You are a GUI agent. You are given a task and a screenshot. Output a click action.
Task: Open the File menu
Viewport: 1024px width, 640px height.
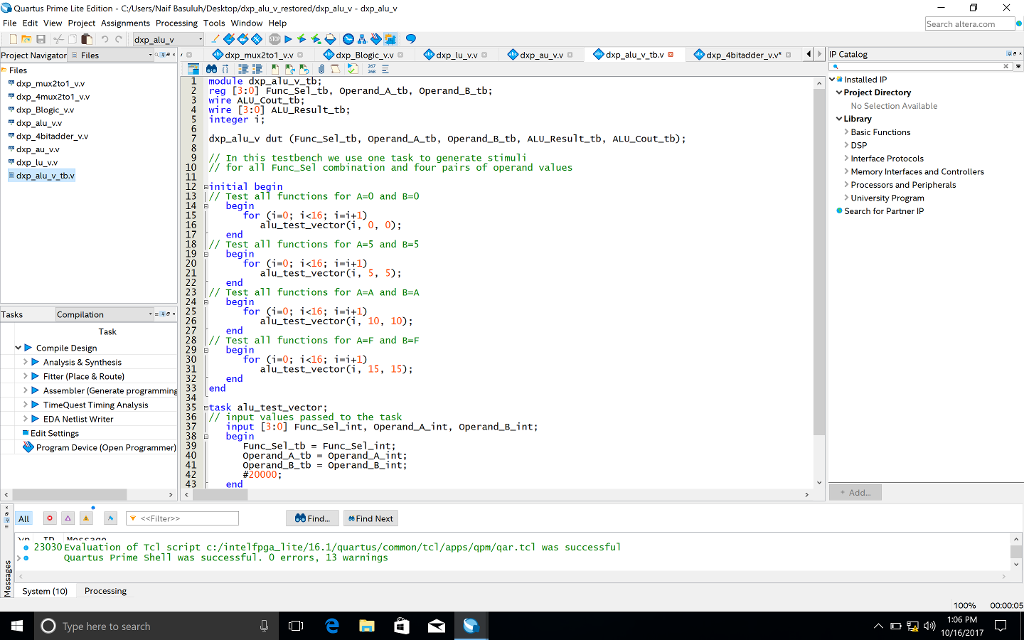9,23
